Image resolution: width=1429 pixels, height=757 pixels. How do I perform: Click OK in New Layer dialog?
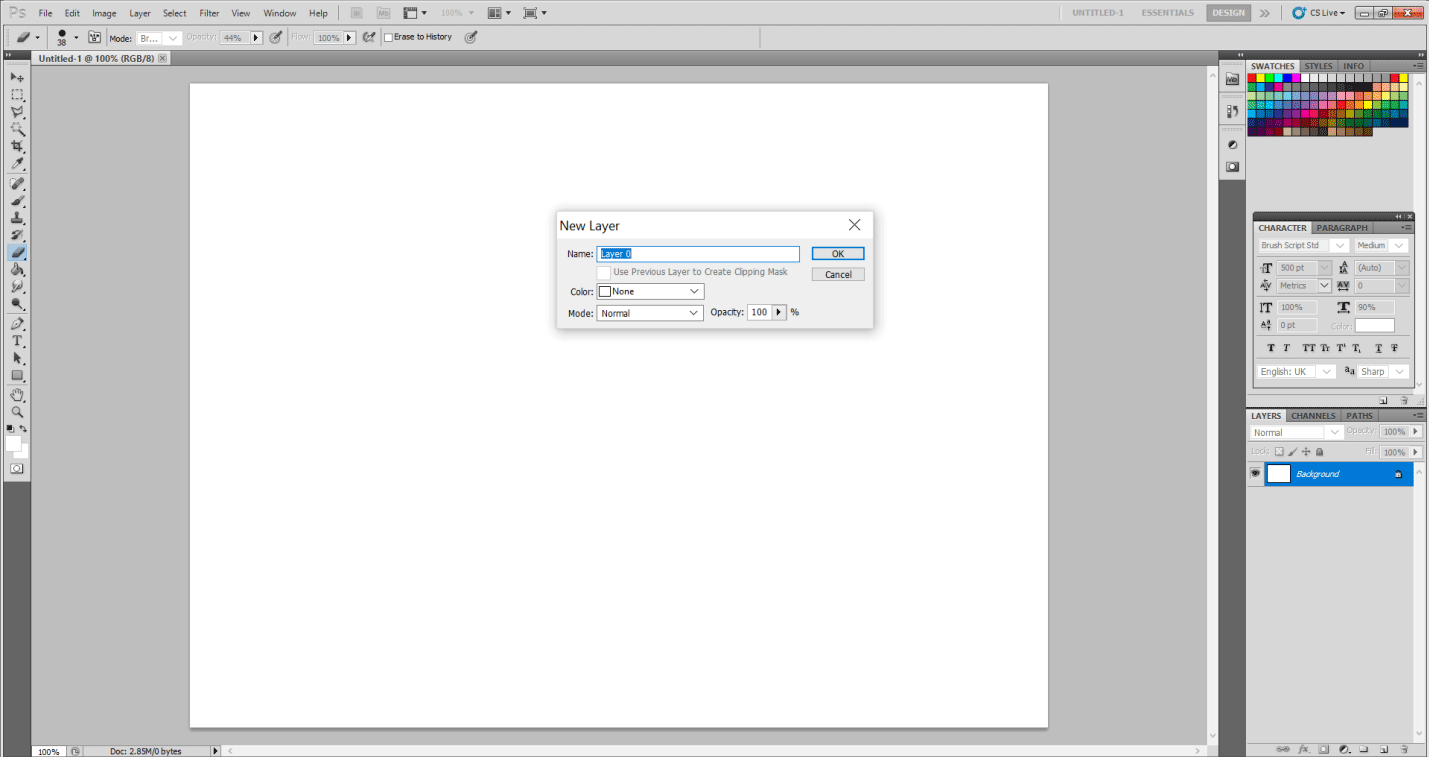tap(838, 254)
